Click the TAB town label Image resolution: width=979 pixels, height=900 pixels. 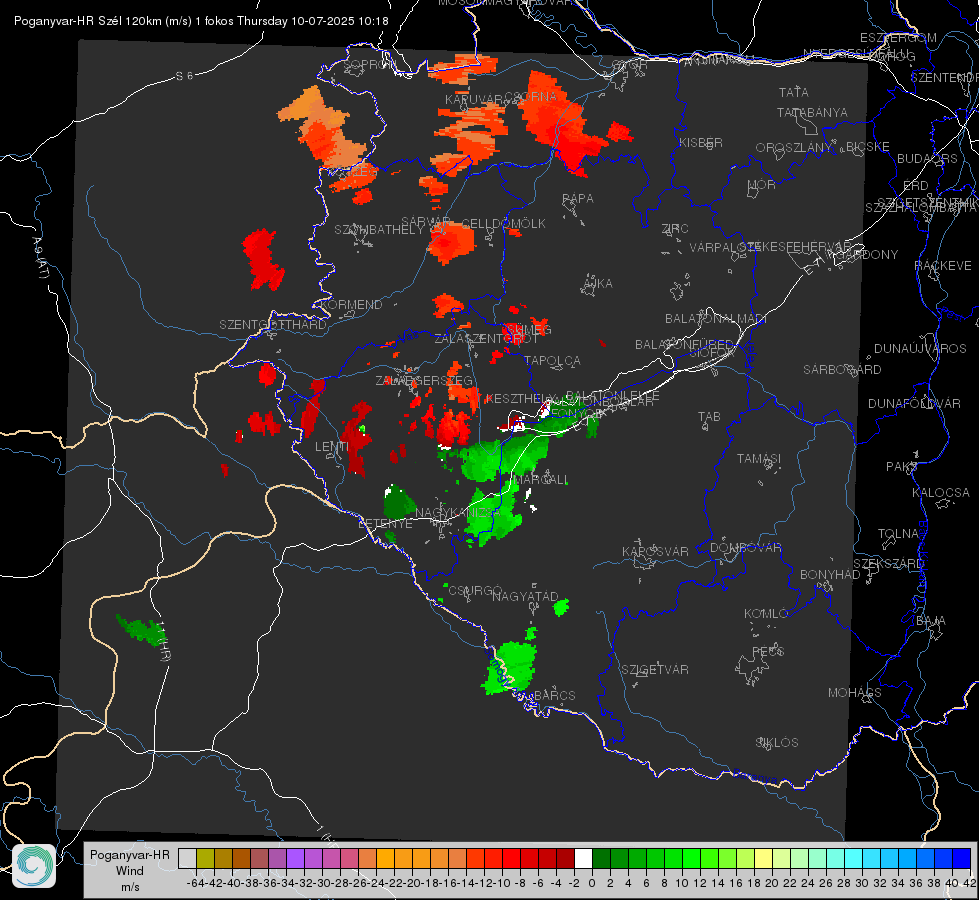[x=709, y=417]
